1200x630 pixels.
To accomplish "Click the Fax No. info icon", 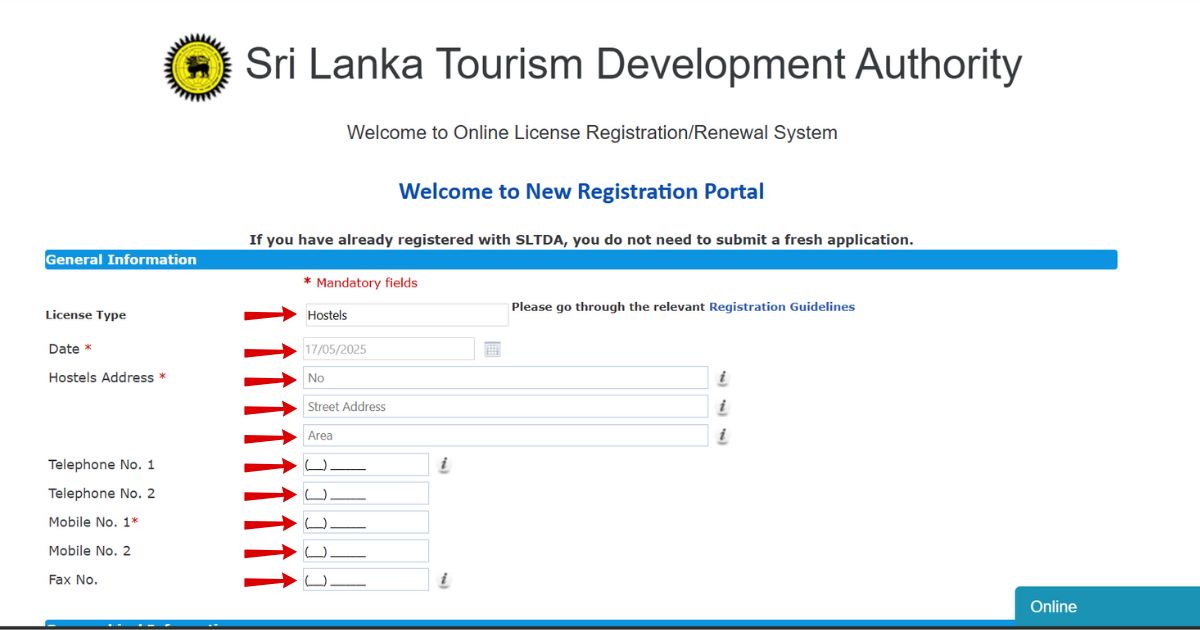I will pos(442,579).
